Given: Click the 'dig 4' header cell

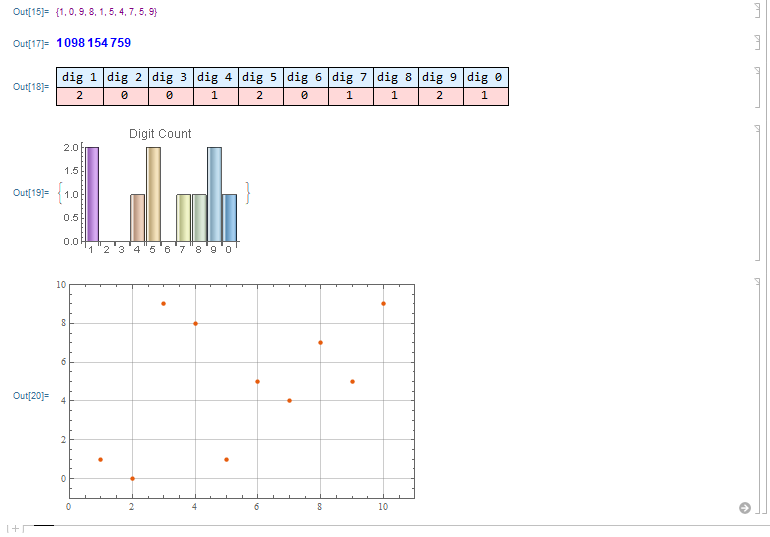Looking at the screenshot, I should point(216,78).
